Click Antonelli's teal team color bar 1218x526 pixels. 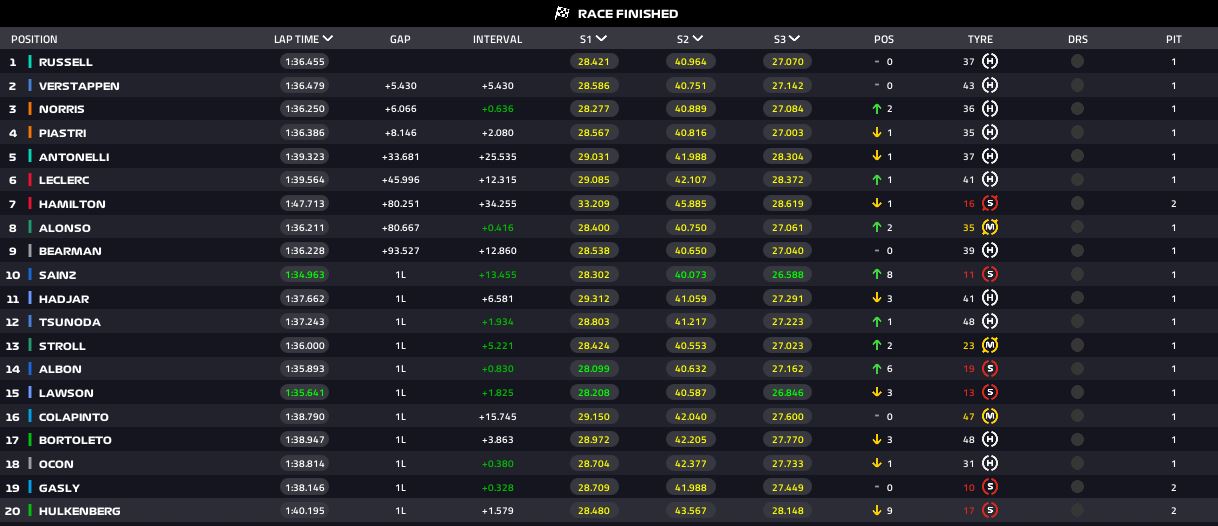point(31,157)
